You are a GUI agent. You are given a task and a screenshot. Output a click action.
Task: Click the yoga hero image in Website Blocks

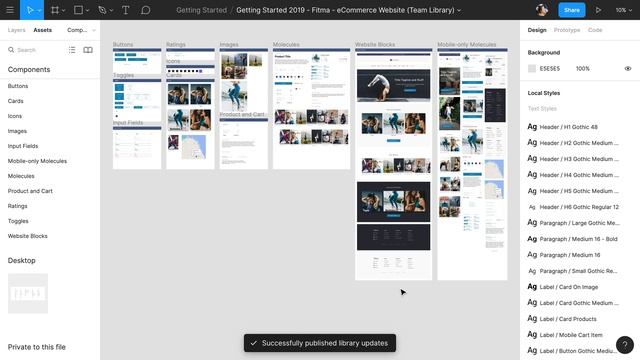click(x=393, y=85)
